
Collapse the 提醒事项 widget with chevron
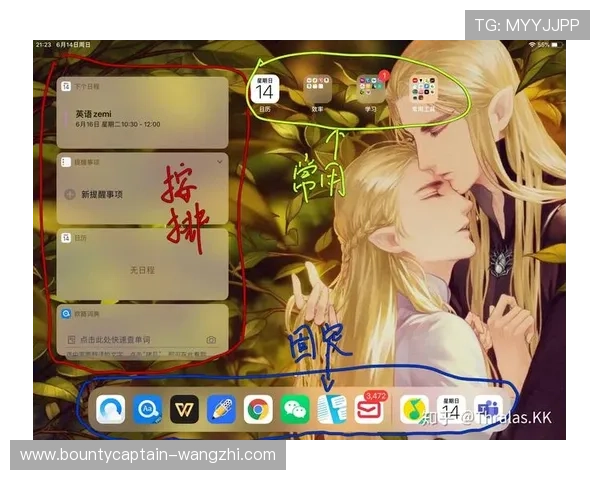[220, 162]
